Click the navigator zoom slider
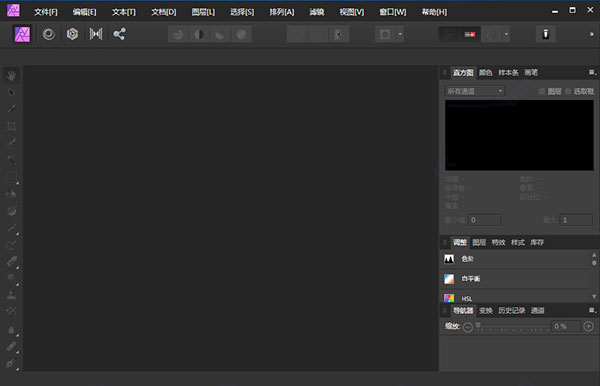 (513, 327)
